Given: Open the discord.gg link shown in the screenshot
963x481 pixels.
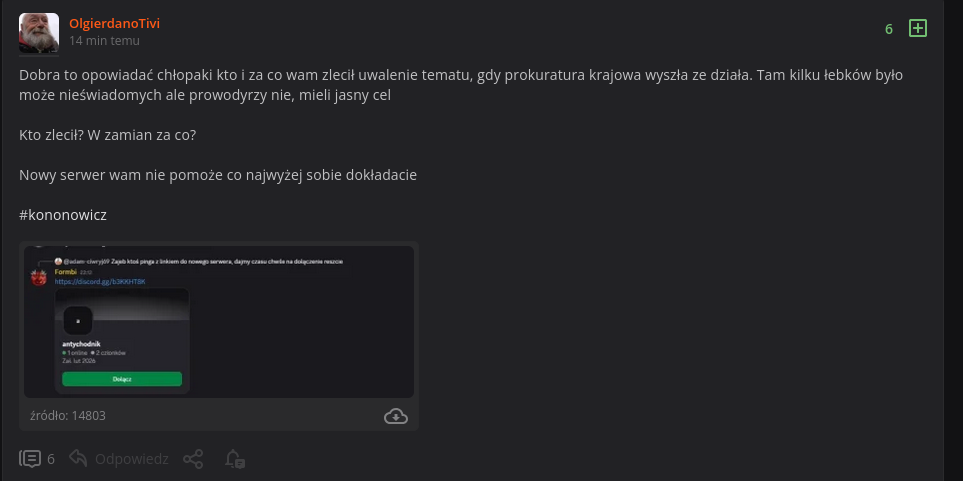Looking at the screenshot, I should 100,281.
